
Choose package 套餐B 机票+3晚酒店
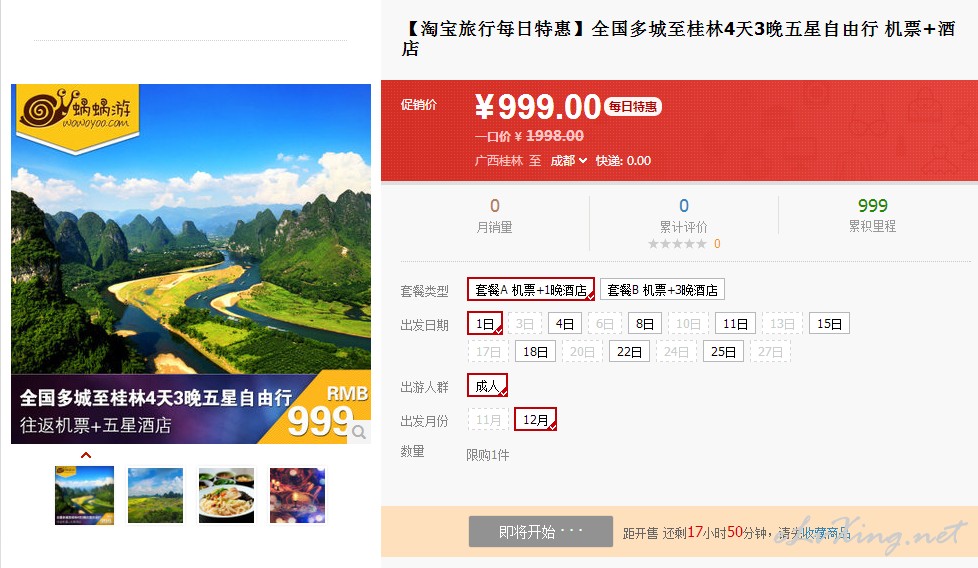(x=662, y=290)
